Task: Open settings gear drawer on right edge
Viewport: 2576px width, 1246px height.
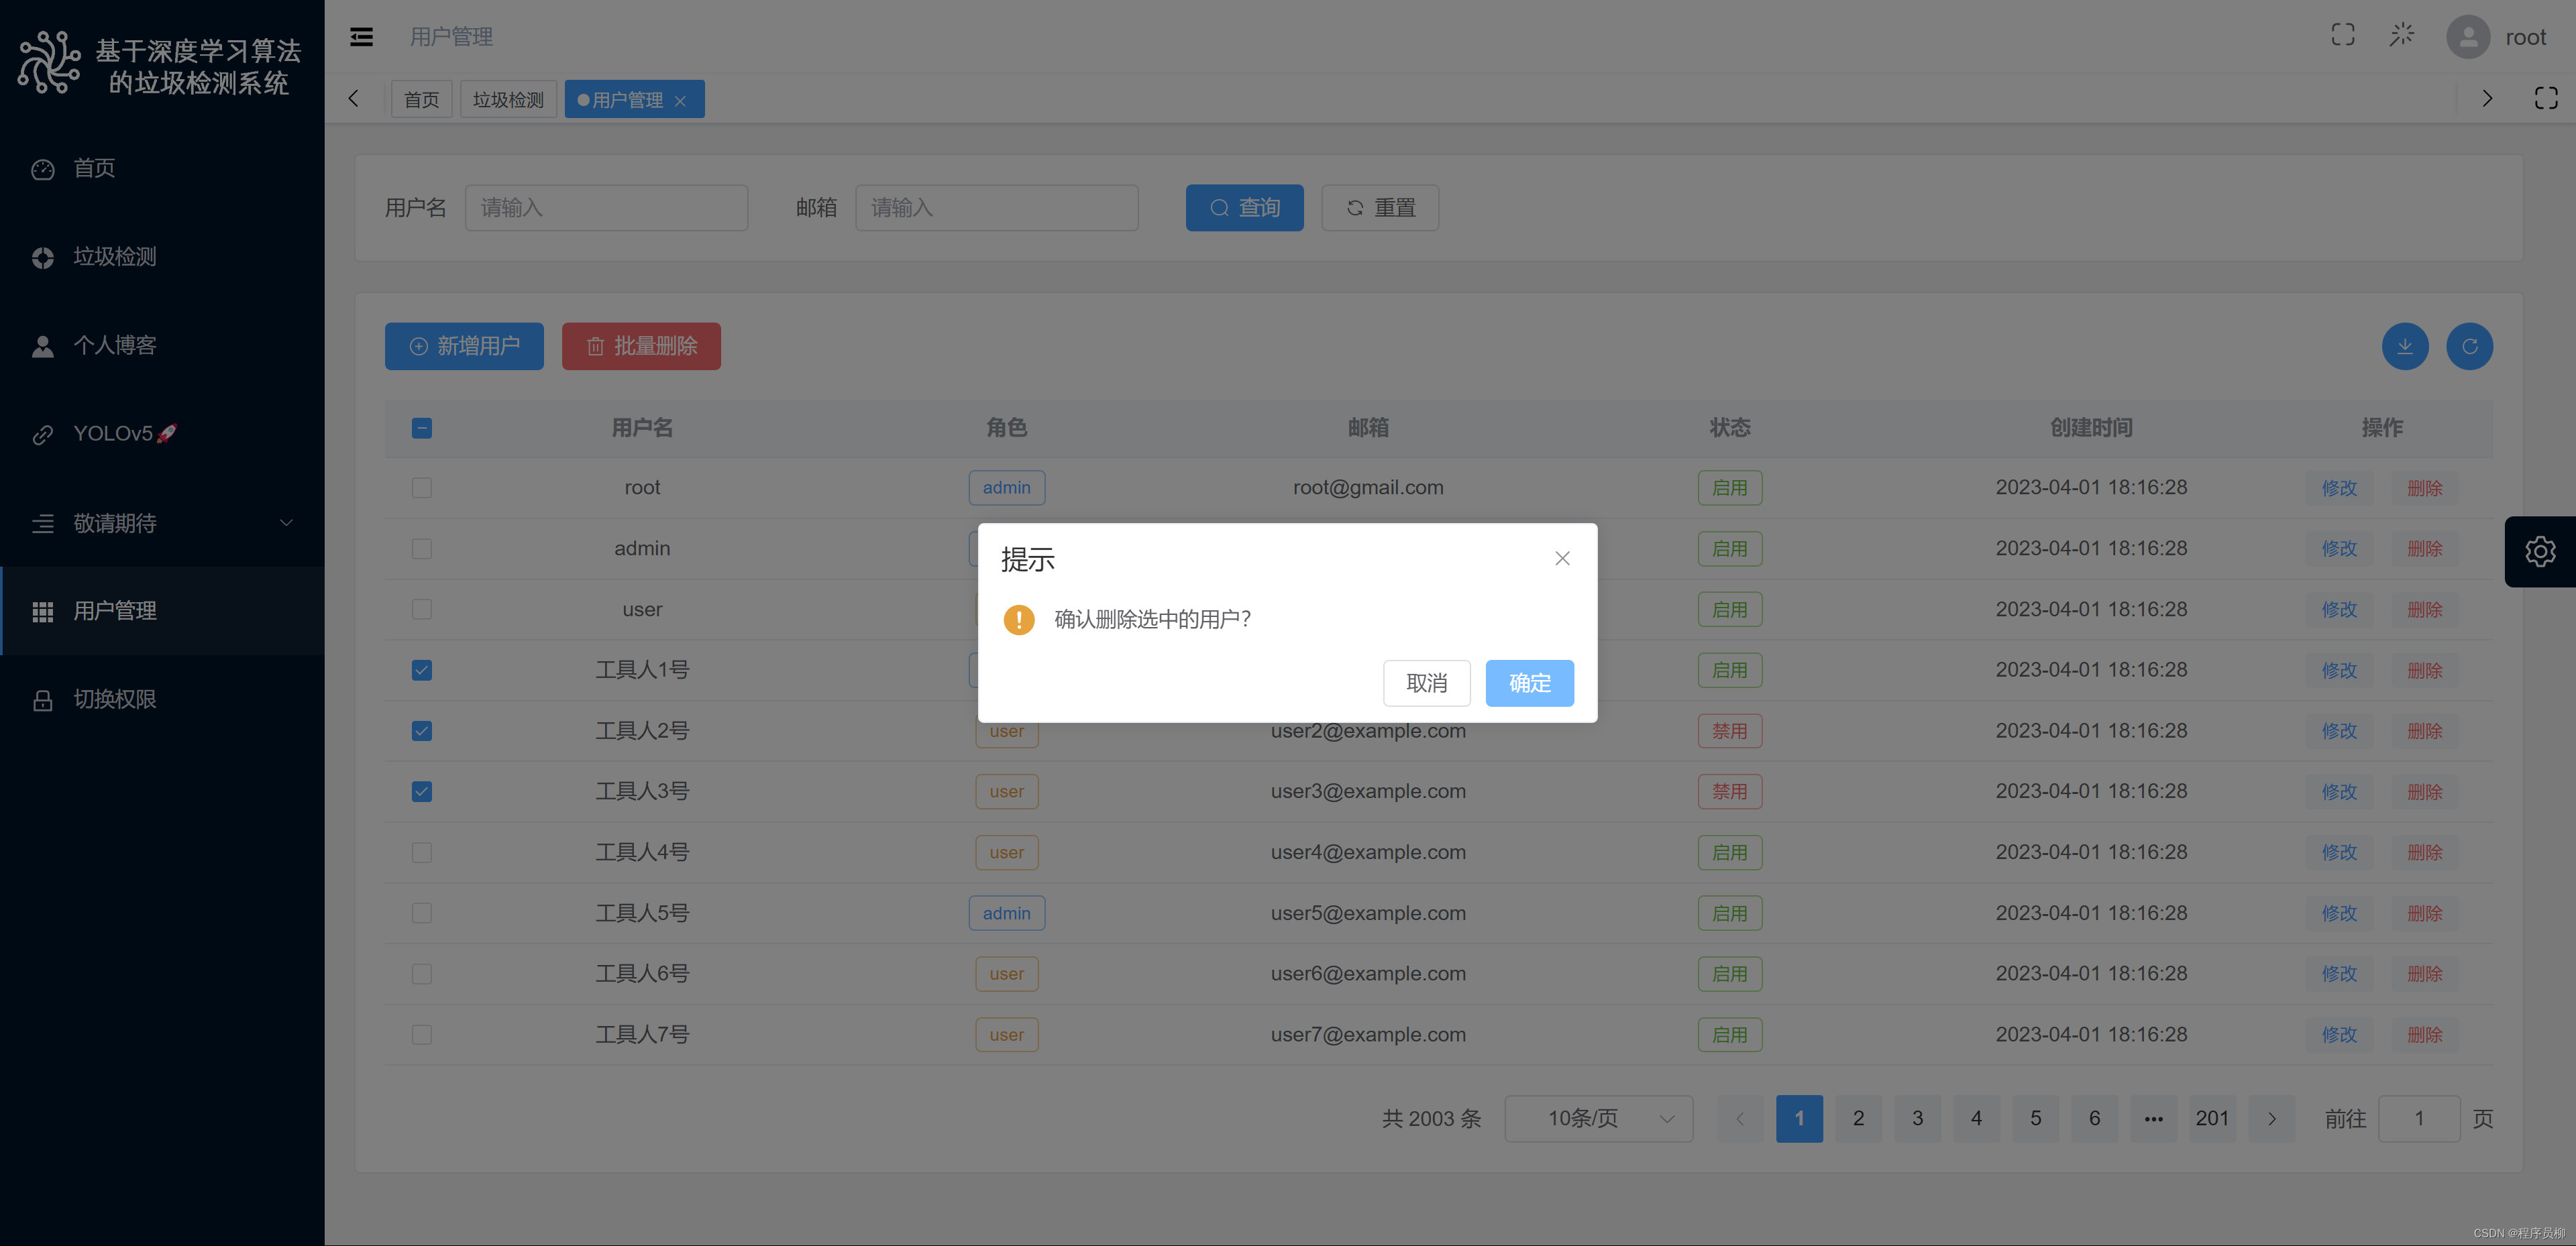Action: (2540, 551)
